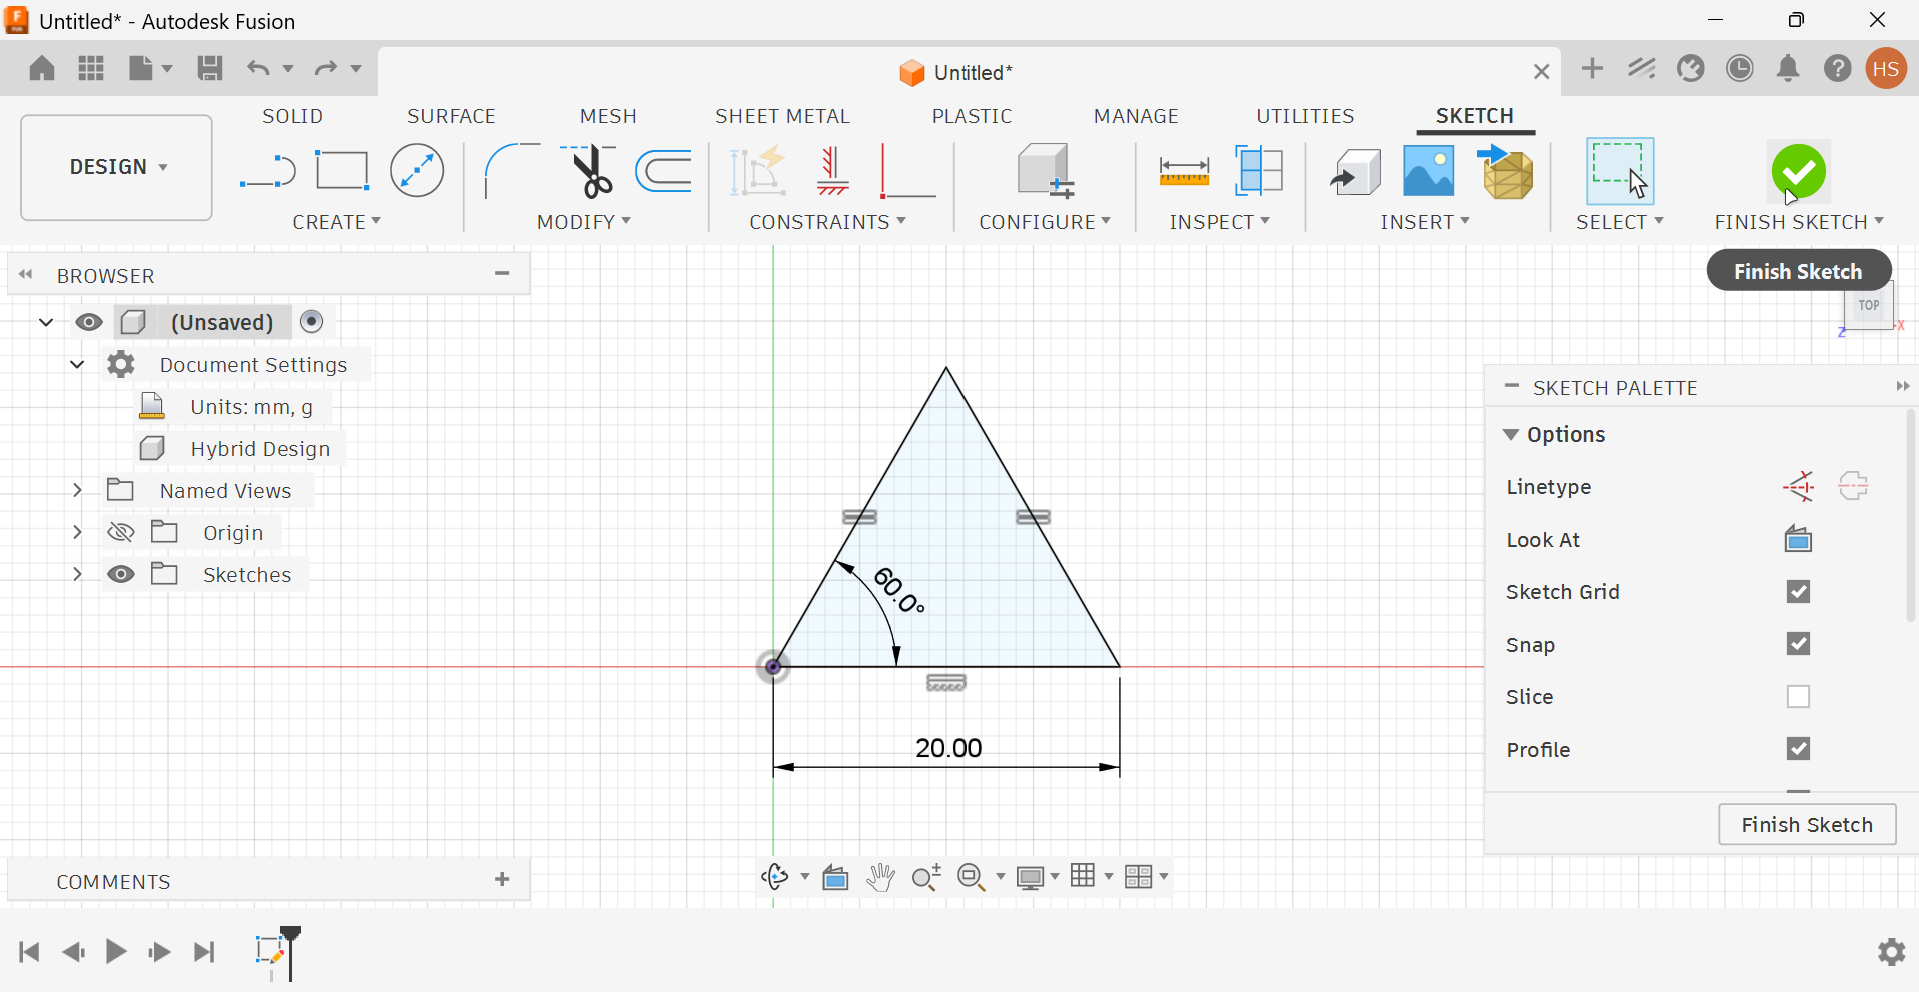
Task: Collapse the Options section in Sketch Palette
Action: [1511, 434]
